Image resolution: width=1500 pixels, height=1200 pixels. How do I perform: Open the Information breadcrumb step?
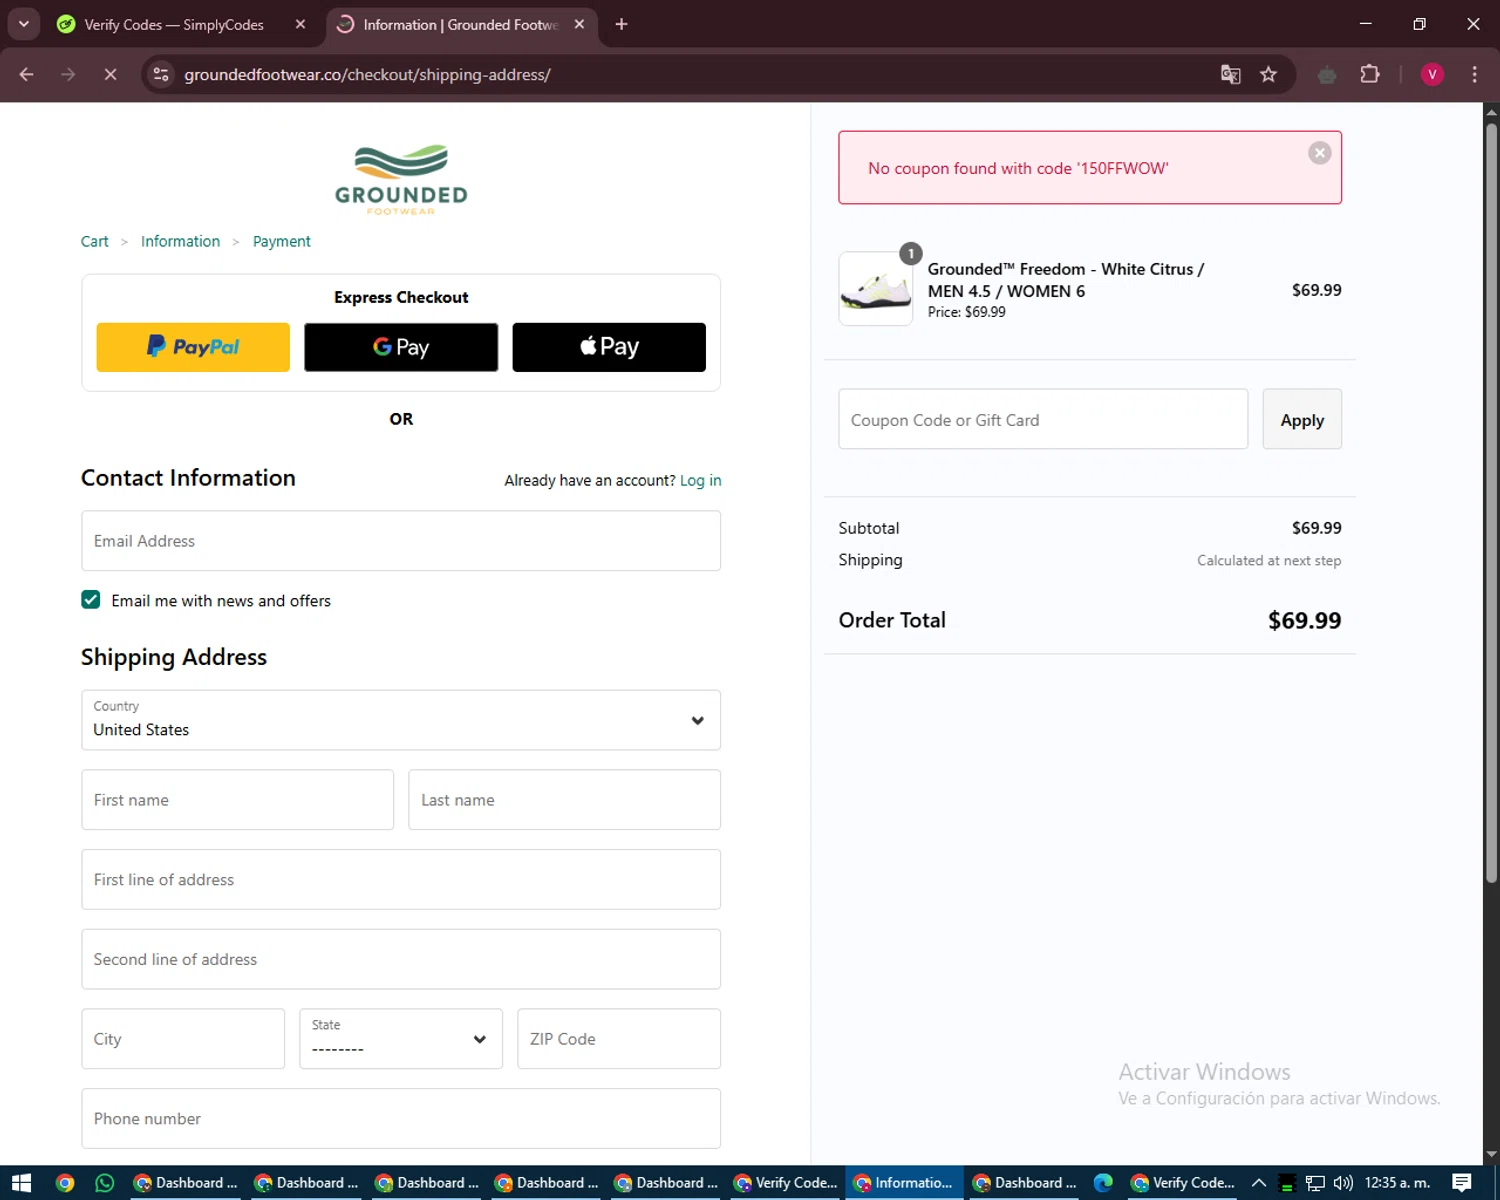point(180,241)
